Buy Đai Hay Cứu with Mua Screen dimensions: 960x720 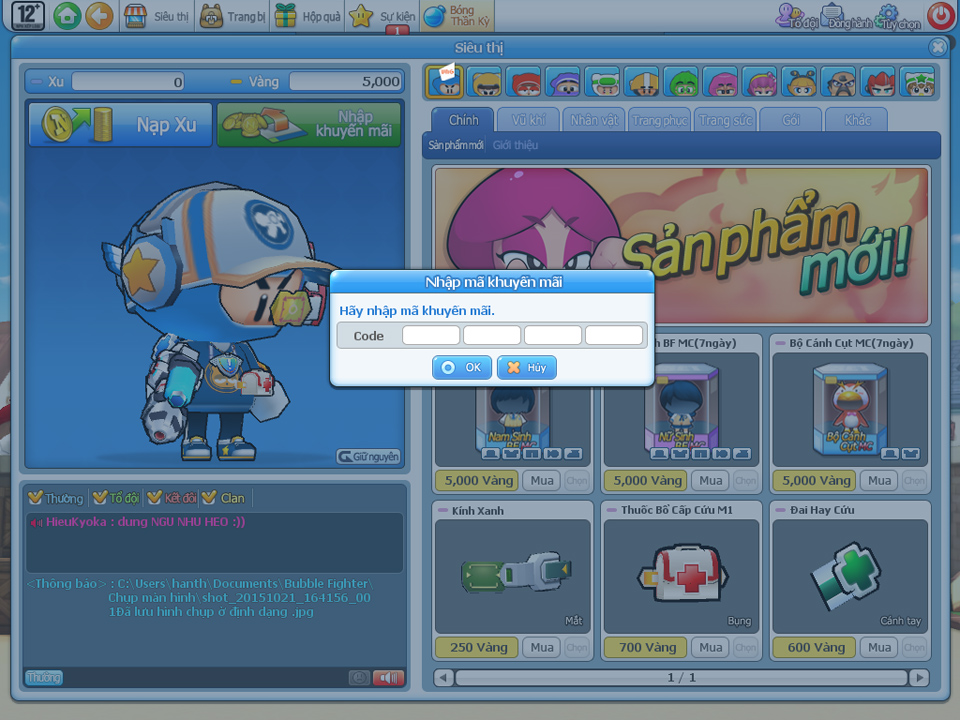[x=879, y=648]
